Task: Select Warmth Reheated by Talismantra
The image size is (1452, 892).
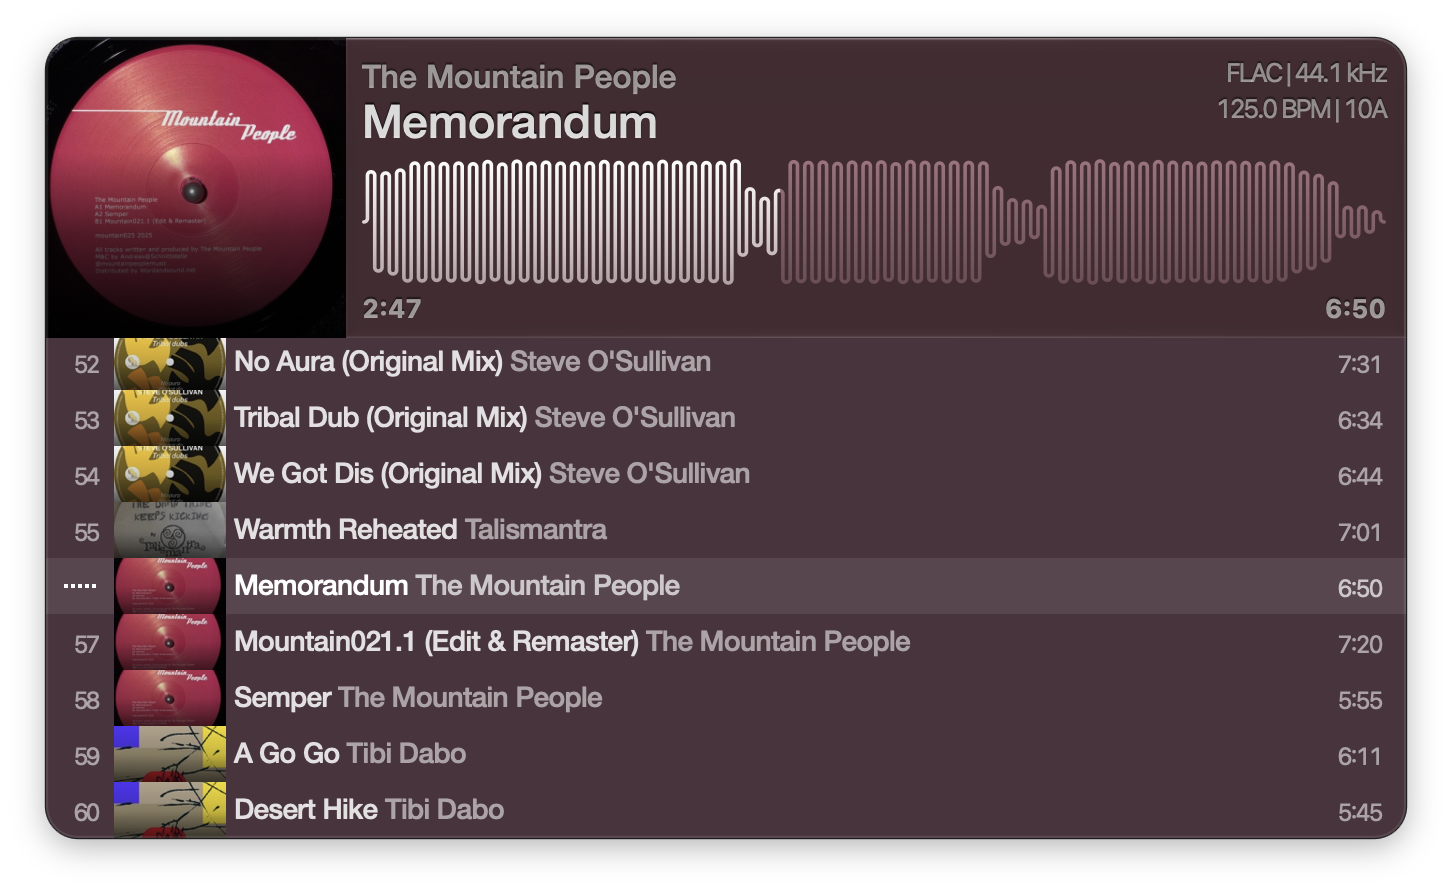Action: click(x=726, y=531)
